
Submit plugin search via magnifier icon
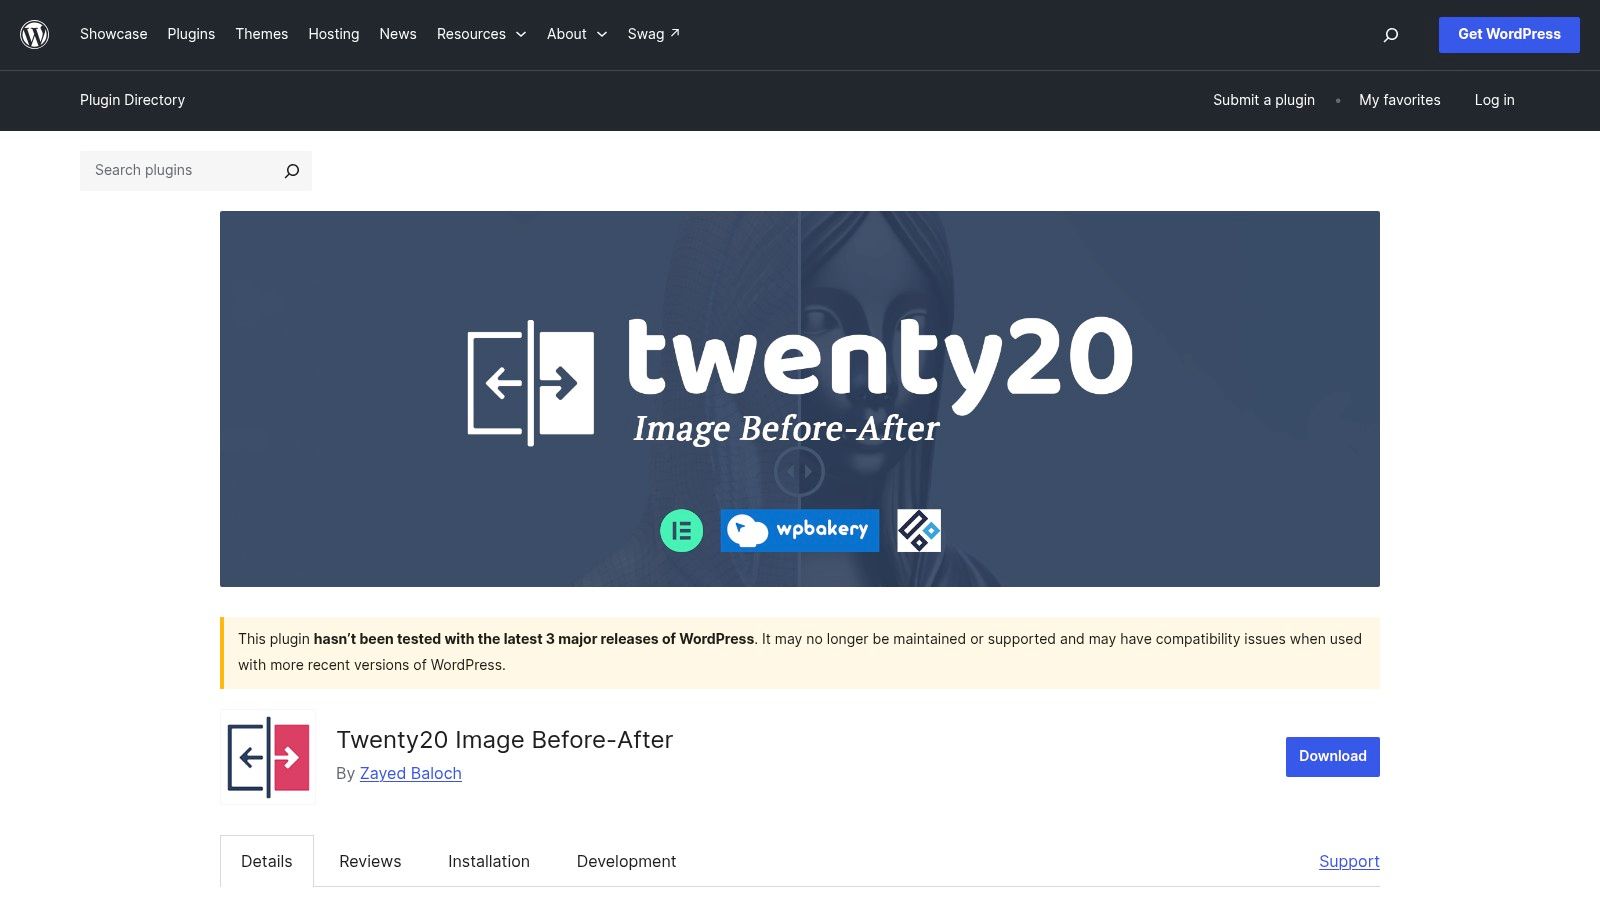coord(292,171)
